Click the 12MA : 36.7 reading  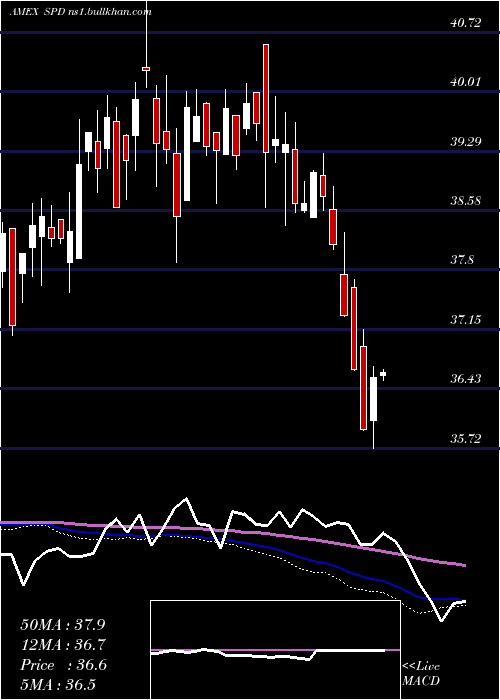coord(63,645)
